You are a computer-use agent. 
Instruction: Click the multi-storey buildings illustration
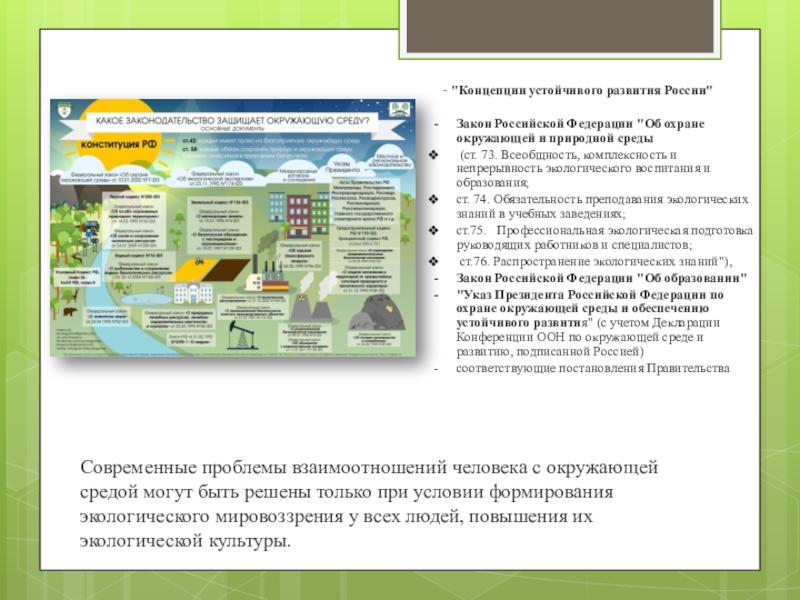pos(298,214)
